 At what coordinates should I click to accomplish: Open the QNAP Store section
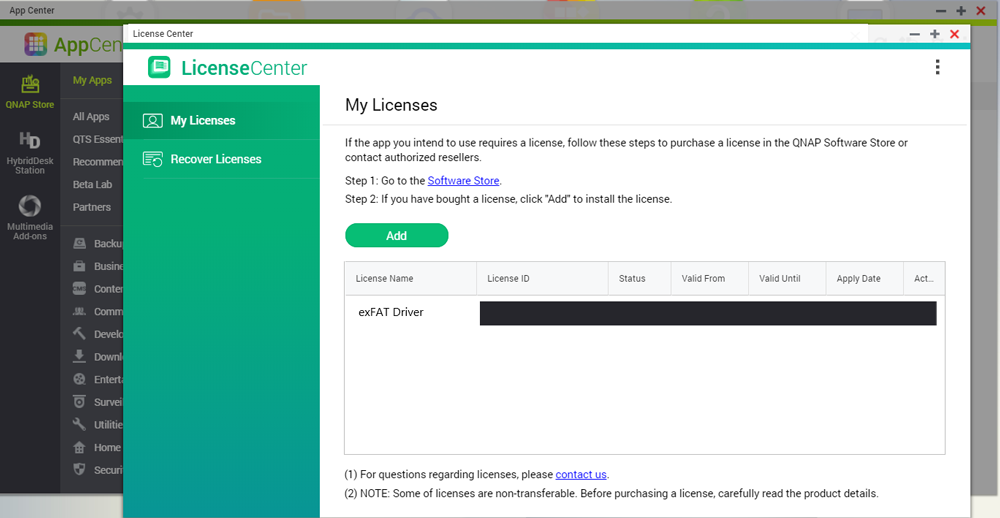coord(30,92)
